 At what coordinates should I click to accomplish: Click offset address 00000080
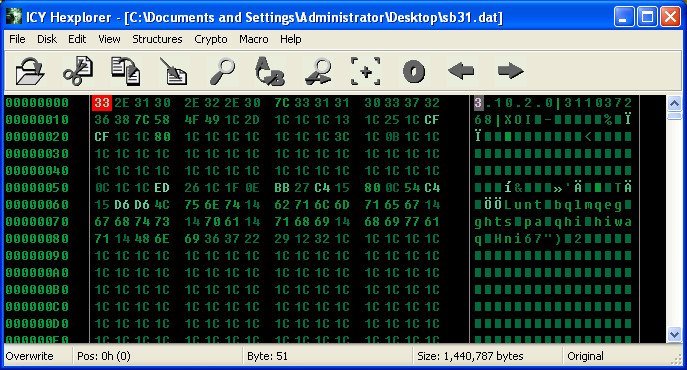(37, 239)
